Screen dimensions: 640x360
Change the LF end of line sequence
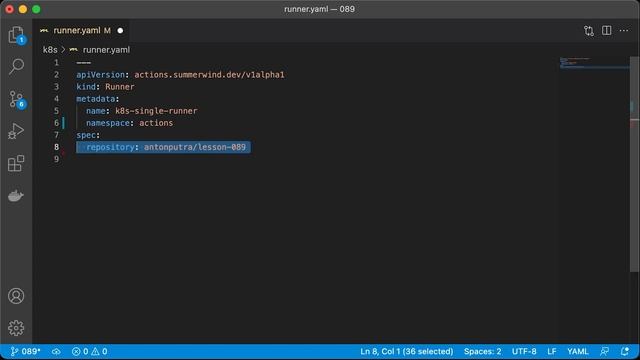pos(552,351)
